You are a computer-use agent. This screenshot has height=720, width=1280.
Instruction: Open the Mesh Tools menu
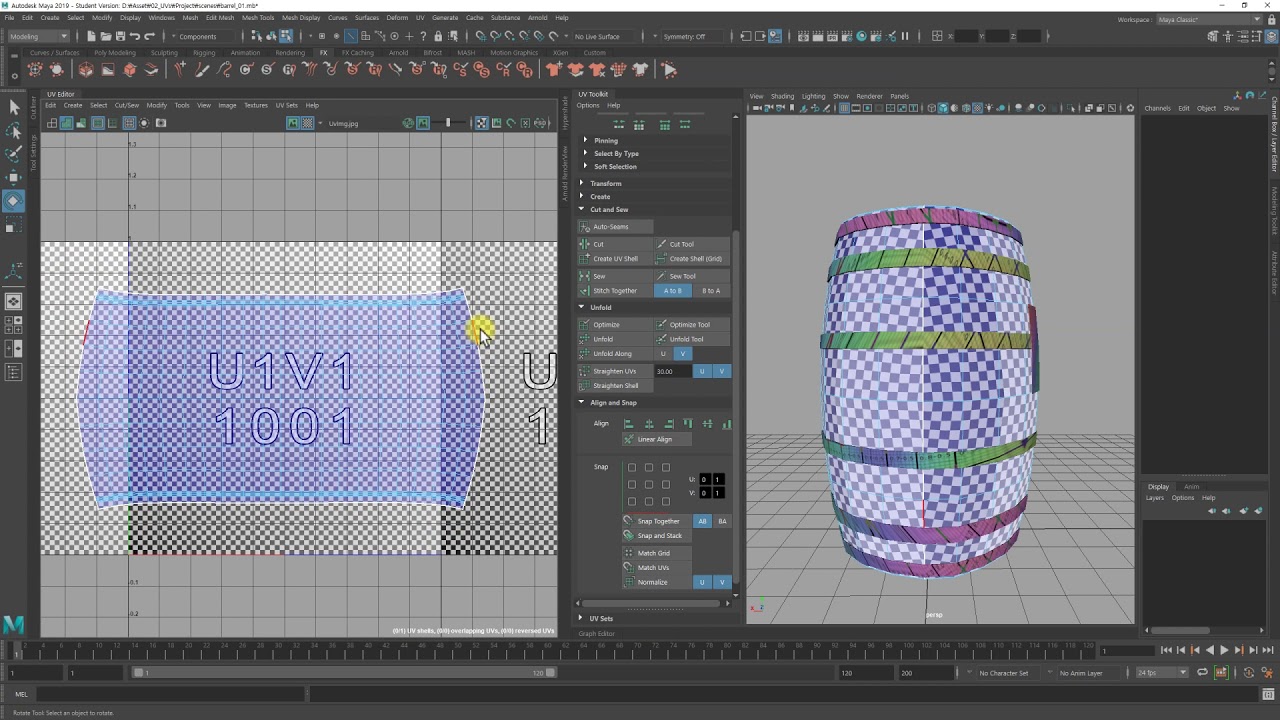tap(258, 18)
